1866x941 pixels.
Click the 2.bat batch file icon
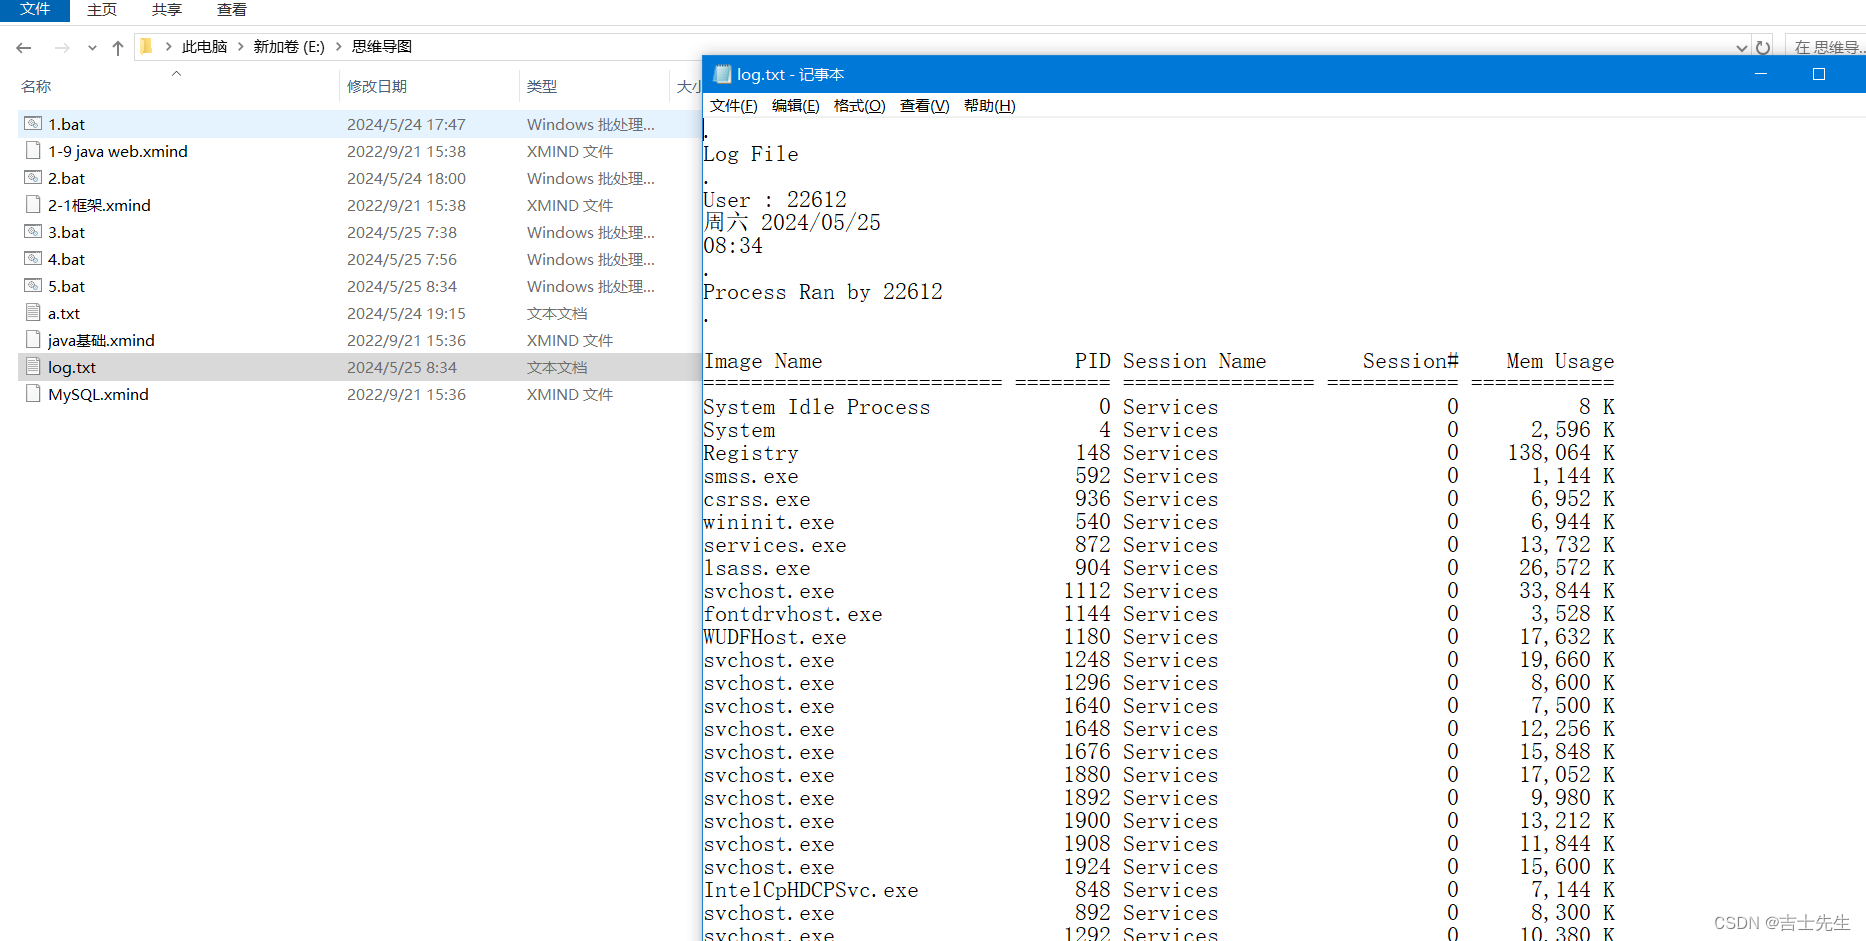[x=33, y=178]
